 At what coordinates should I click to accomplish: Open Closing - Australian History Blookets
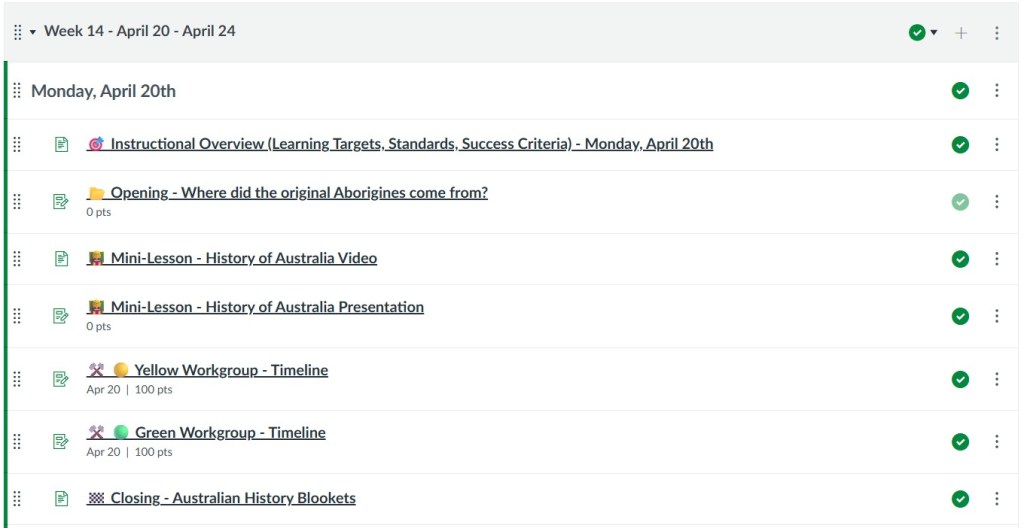(x=232, y=498)
